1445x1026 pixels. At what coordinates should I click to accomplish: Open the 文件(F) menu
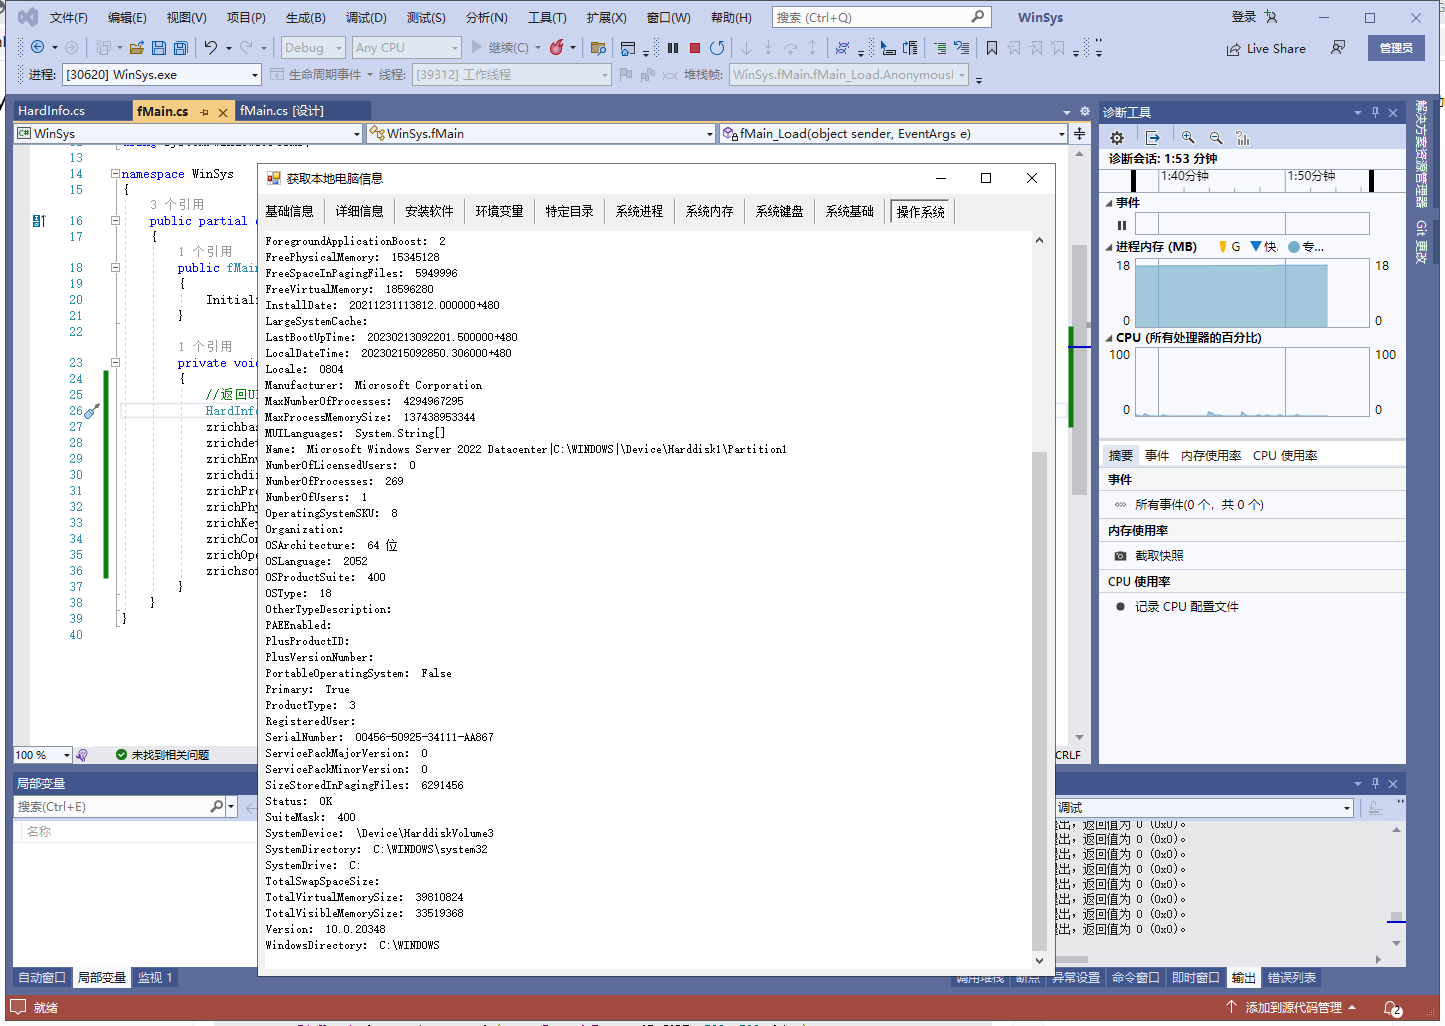69,17
